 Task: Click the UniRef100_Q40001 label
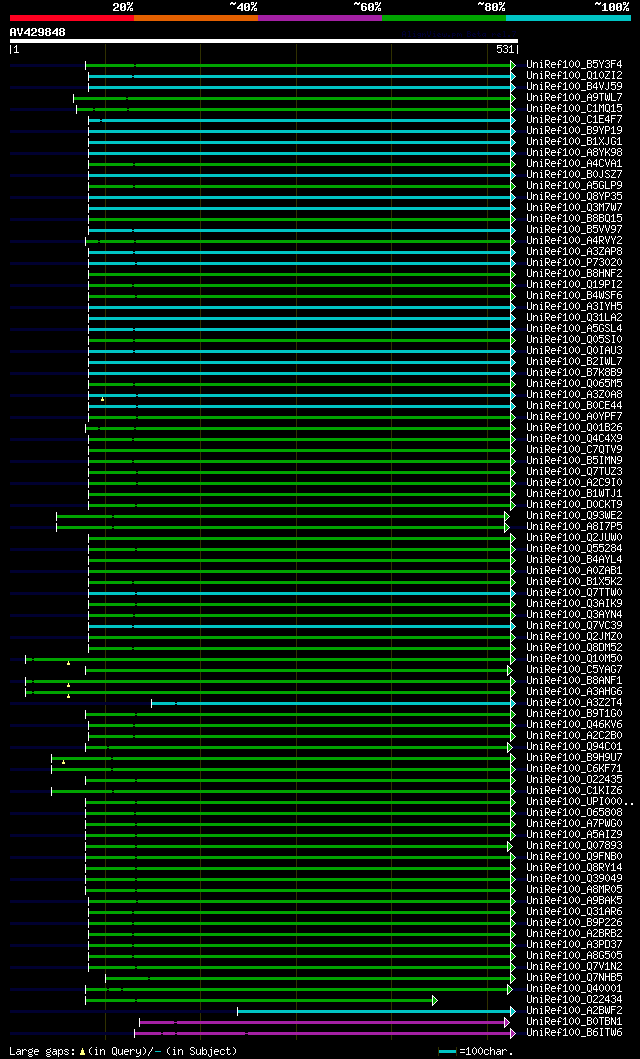click(x=575, y=989)
